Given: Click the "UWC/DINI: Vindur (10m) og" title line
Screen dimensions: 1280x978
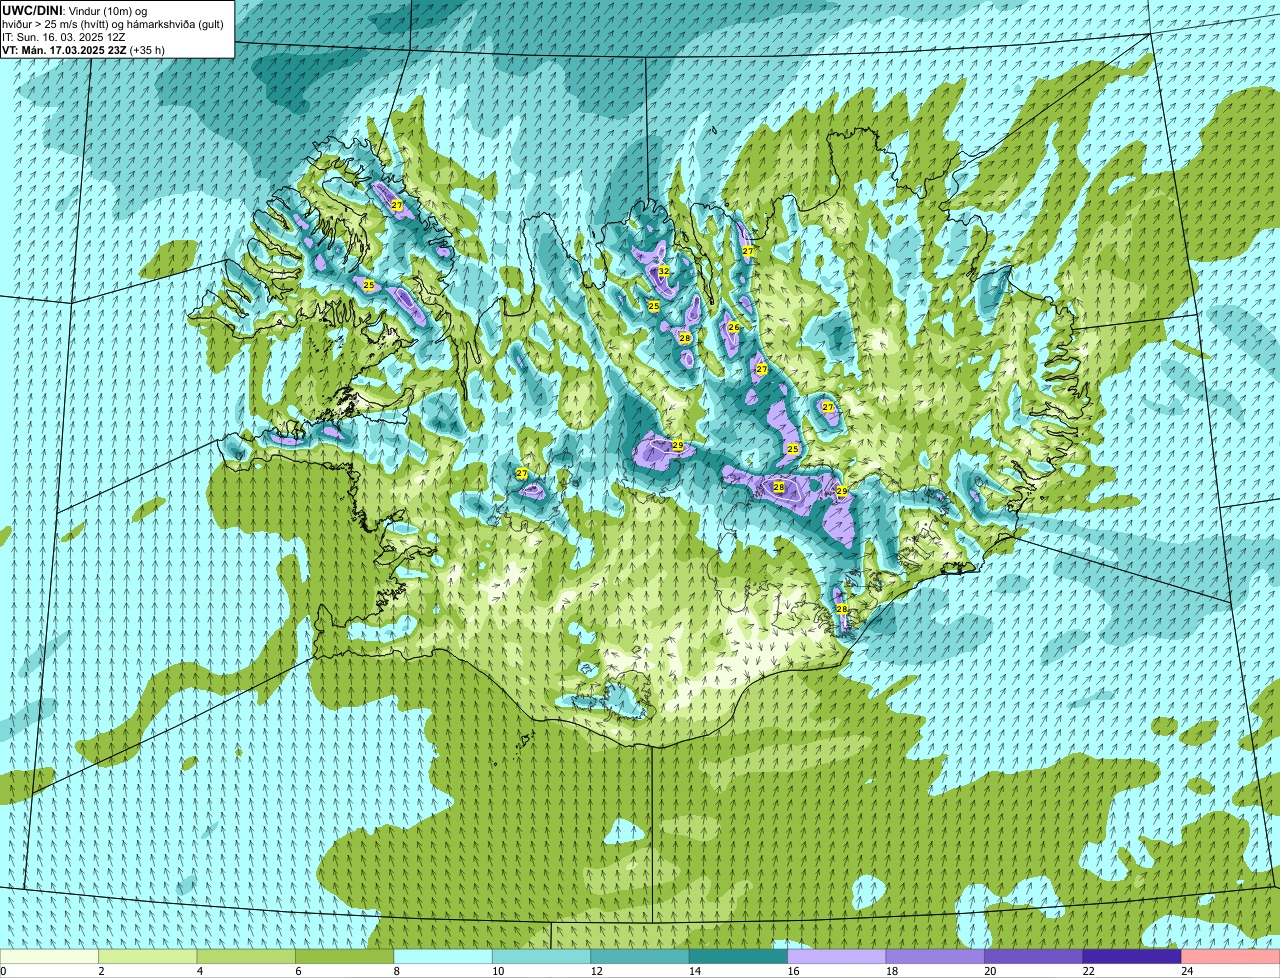Looking at the screenshot, I should click(75, 10).
